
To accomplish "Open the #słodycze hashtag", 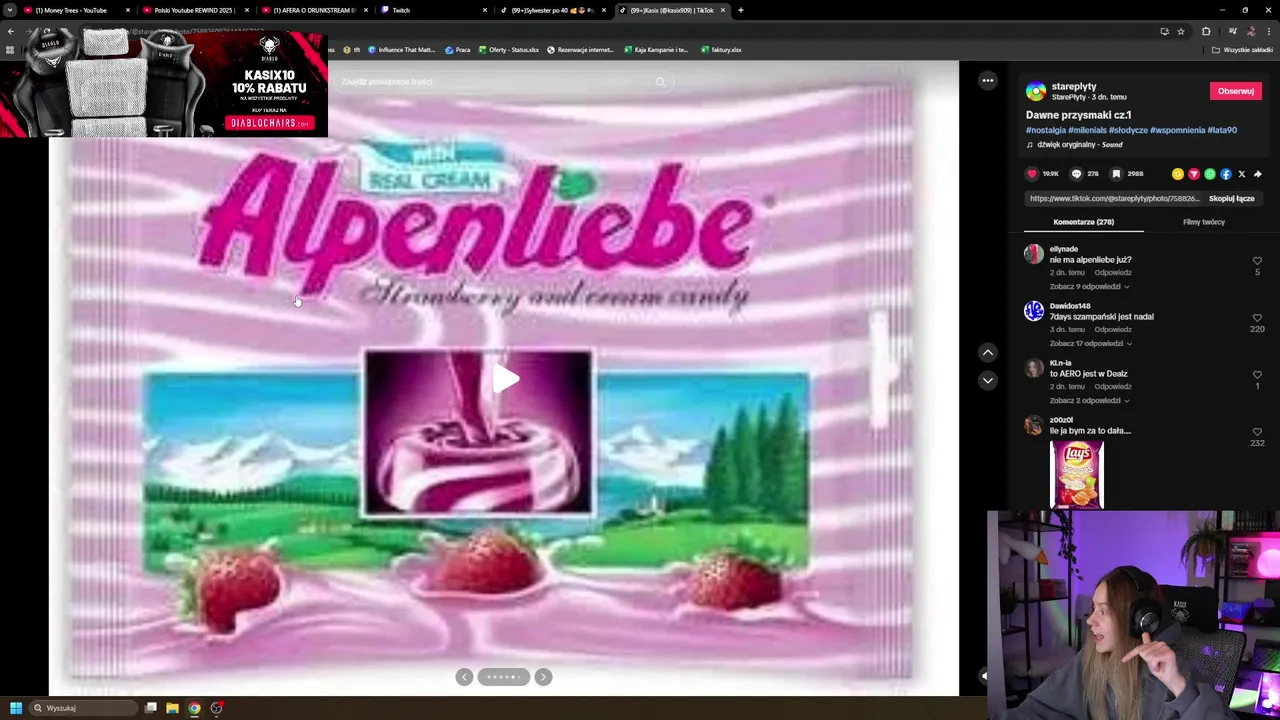I will [x=1128, y=130].
